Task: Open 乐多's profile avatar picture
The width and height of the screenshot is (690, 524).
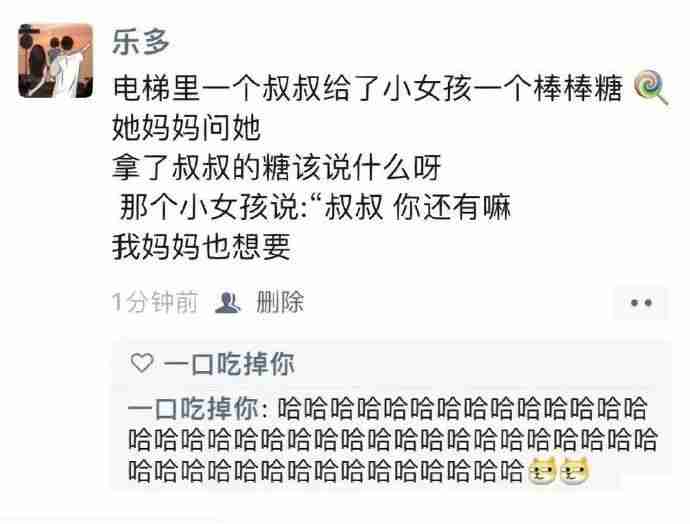Action: coord(55,61)
